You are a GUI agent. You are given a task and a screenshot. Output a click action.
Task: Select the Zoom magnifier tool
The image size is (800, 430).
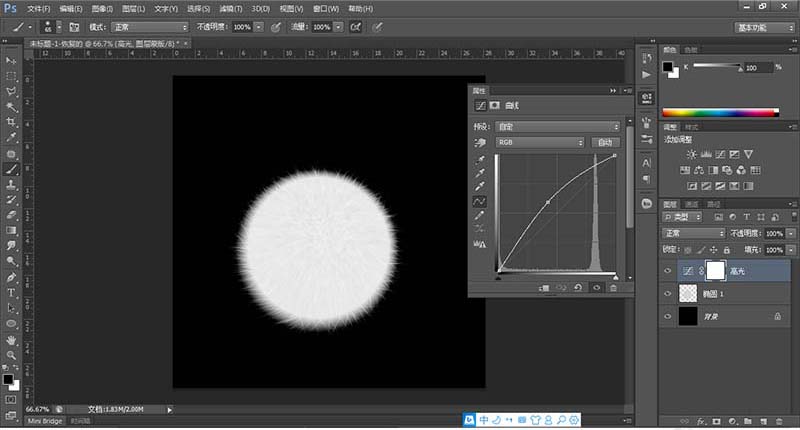(x=12, y=354)
